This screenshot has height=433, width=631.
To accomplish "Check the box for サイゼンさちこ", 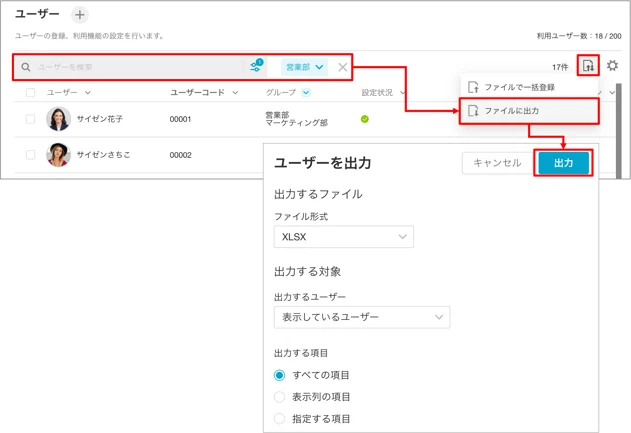I will click(x=30, y=155).
